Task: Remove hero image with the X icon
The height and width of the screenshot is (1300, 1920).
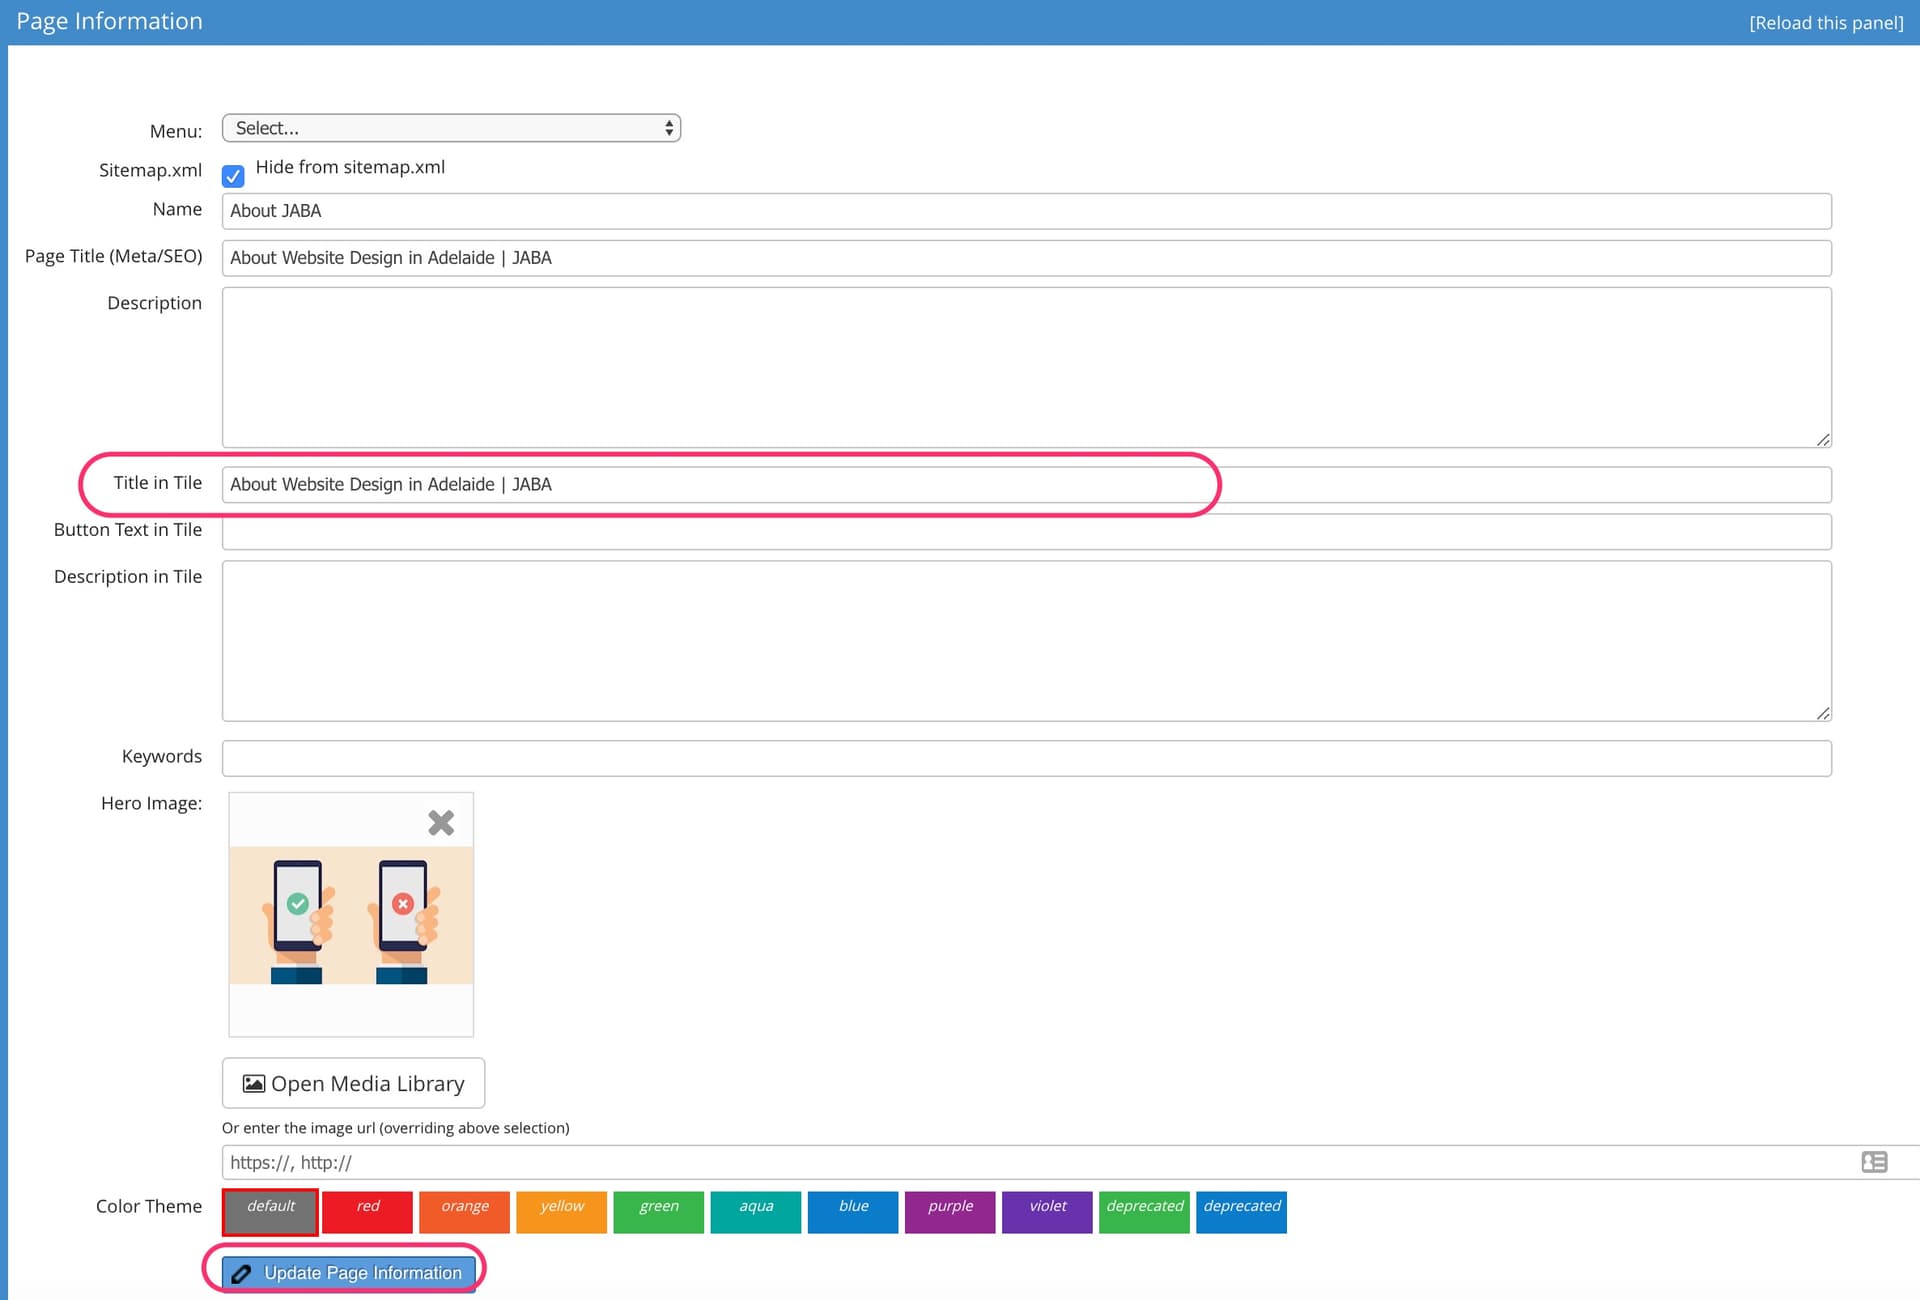Action: 441,823
